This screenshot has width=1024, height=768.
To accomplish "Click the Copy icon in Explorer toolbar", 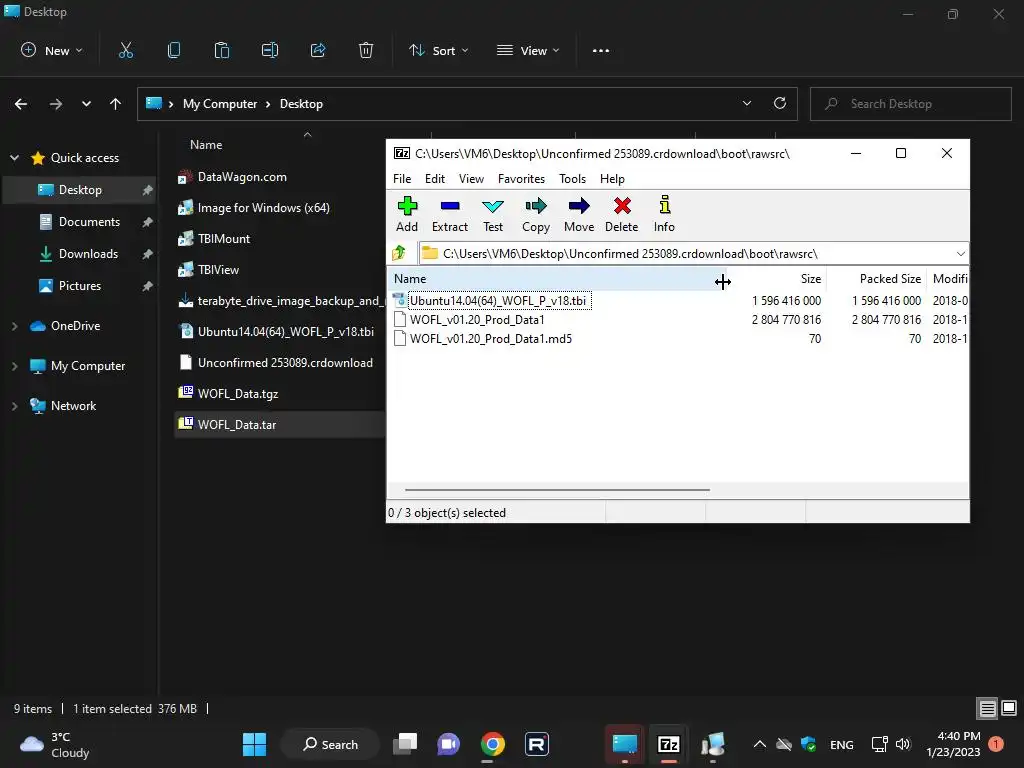I will pyautogui.click(x=174, y=50).
